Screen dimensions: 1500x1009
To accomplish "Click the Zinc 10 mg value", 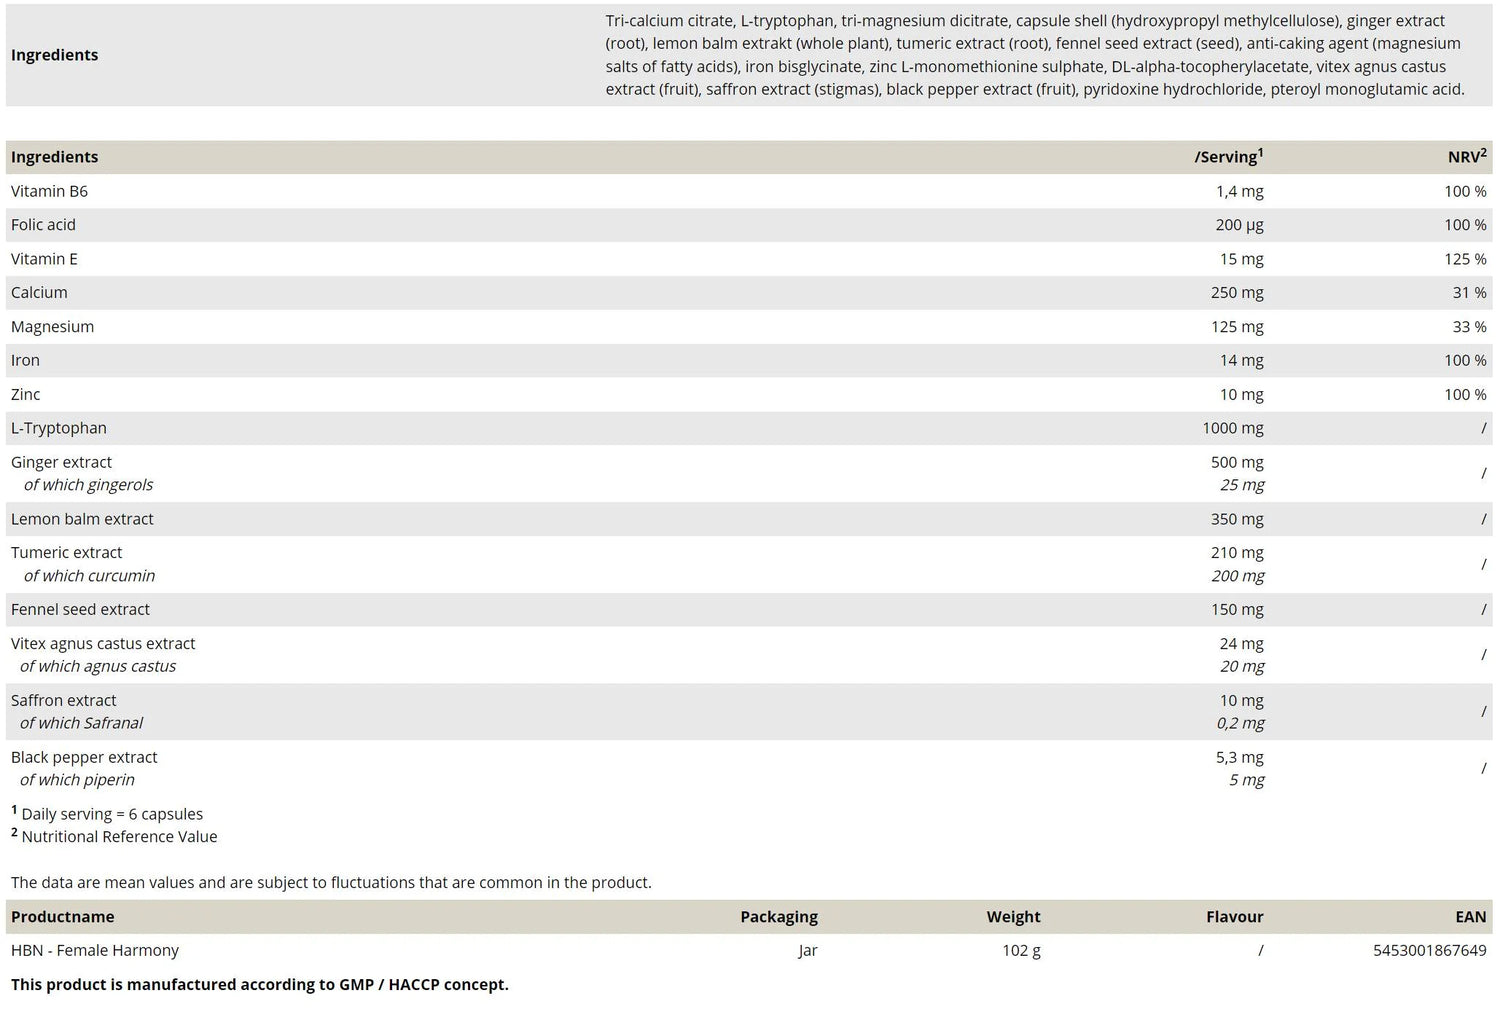I will pyautogui.click(x=1241, y=394).
